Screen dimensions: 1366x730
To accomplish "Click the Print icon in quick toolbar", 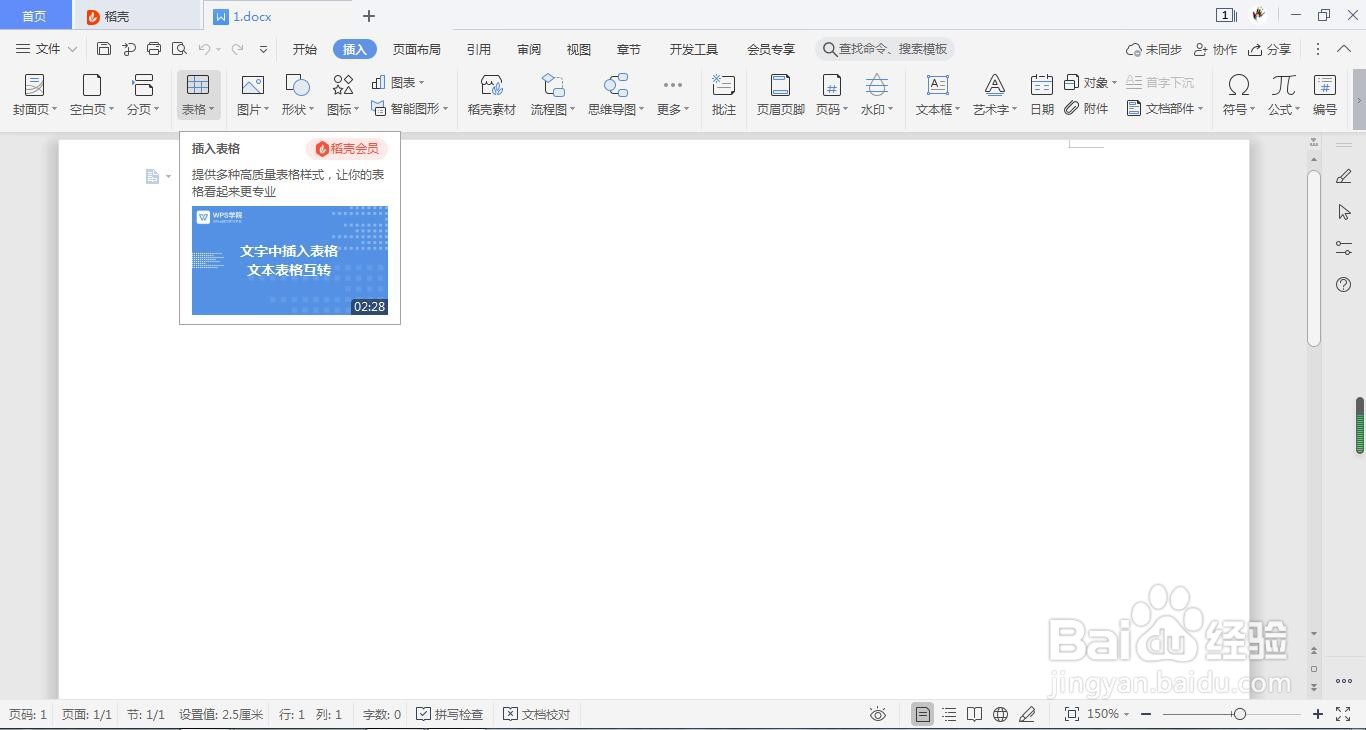I will click(154, 49).
